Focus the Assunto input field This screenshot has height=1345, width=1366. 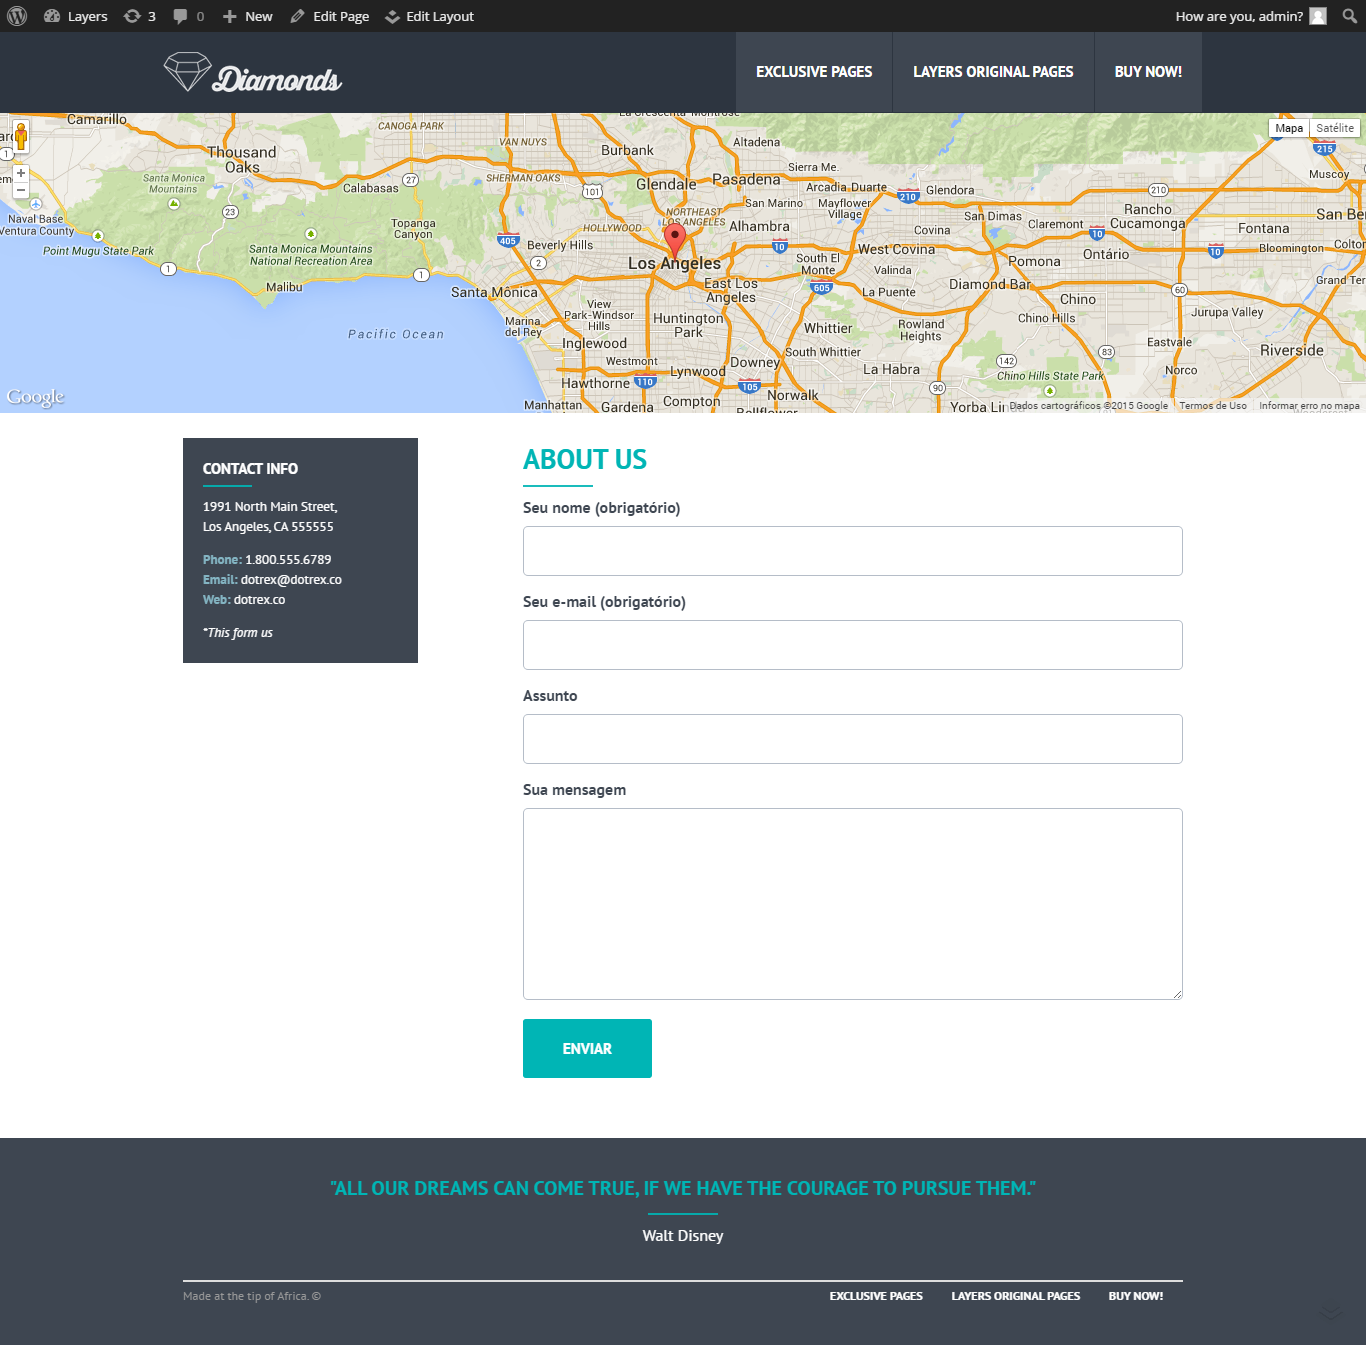pyautogui.click(x=853, y=739)
